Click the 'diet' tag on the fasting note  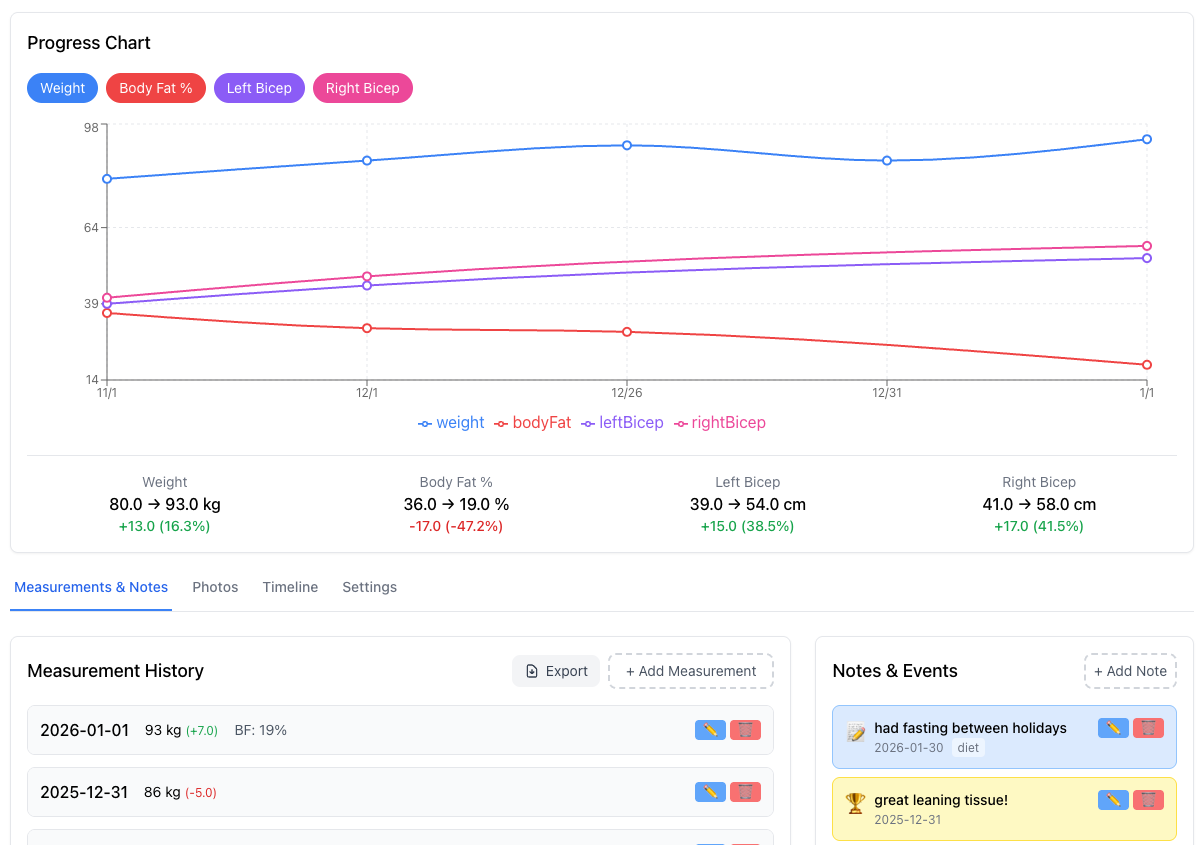point(967,748)
